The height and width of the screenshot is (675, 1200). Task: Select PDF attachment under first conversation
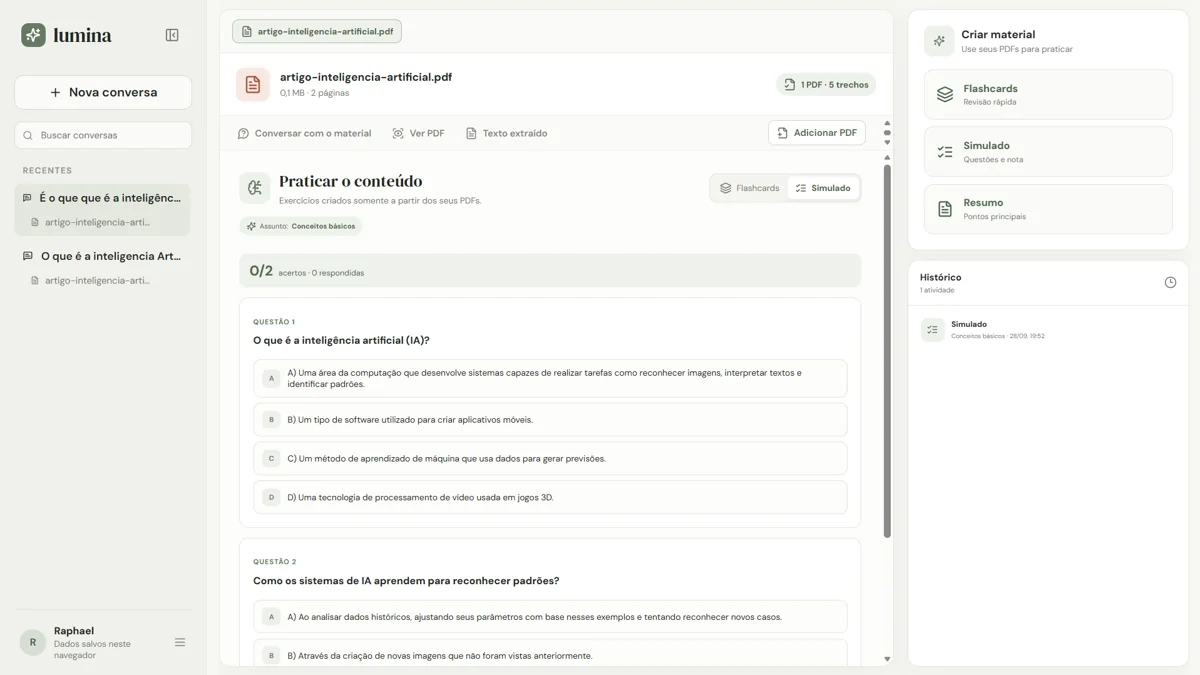pyautogui.click(x=91, y=222)
